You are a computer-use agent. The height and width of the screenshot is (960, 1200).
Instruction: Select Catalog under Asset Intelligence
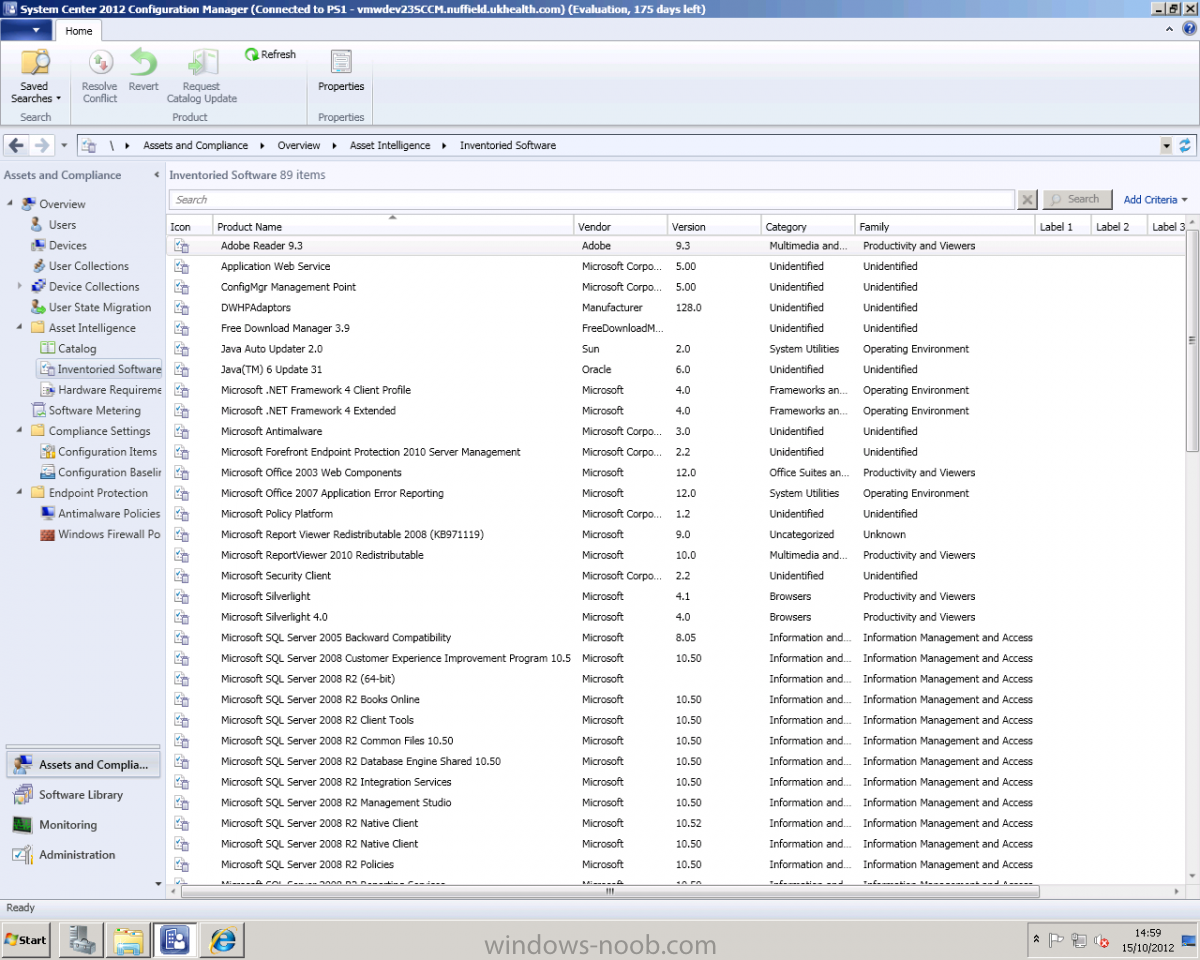pos(77,349)
